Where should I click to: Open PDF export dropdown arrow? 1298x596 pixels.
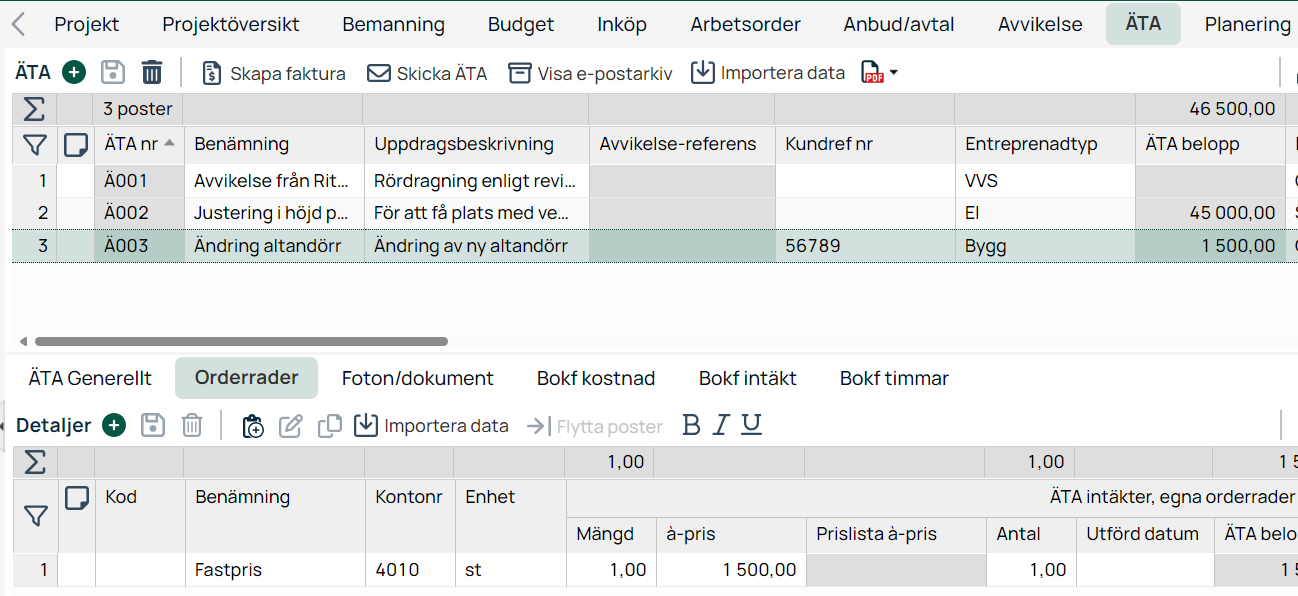(x=893, y=73)
